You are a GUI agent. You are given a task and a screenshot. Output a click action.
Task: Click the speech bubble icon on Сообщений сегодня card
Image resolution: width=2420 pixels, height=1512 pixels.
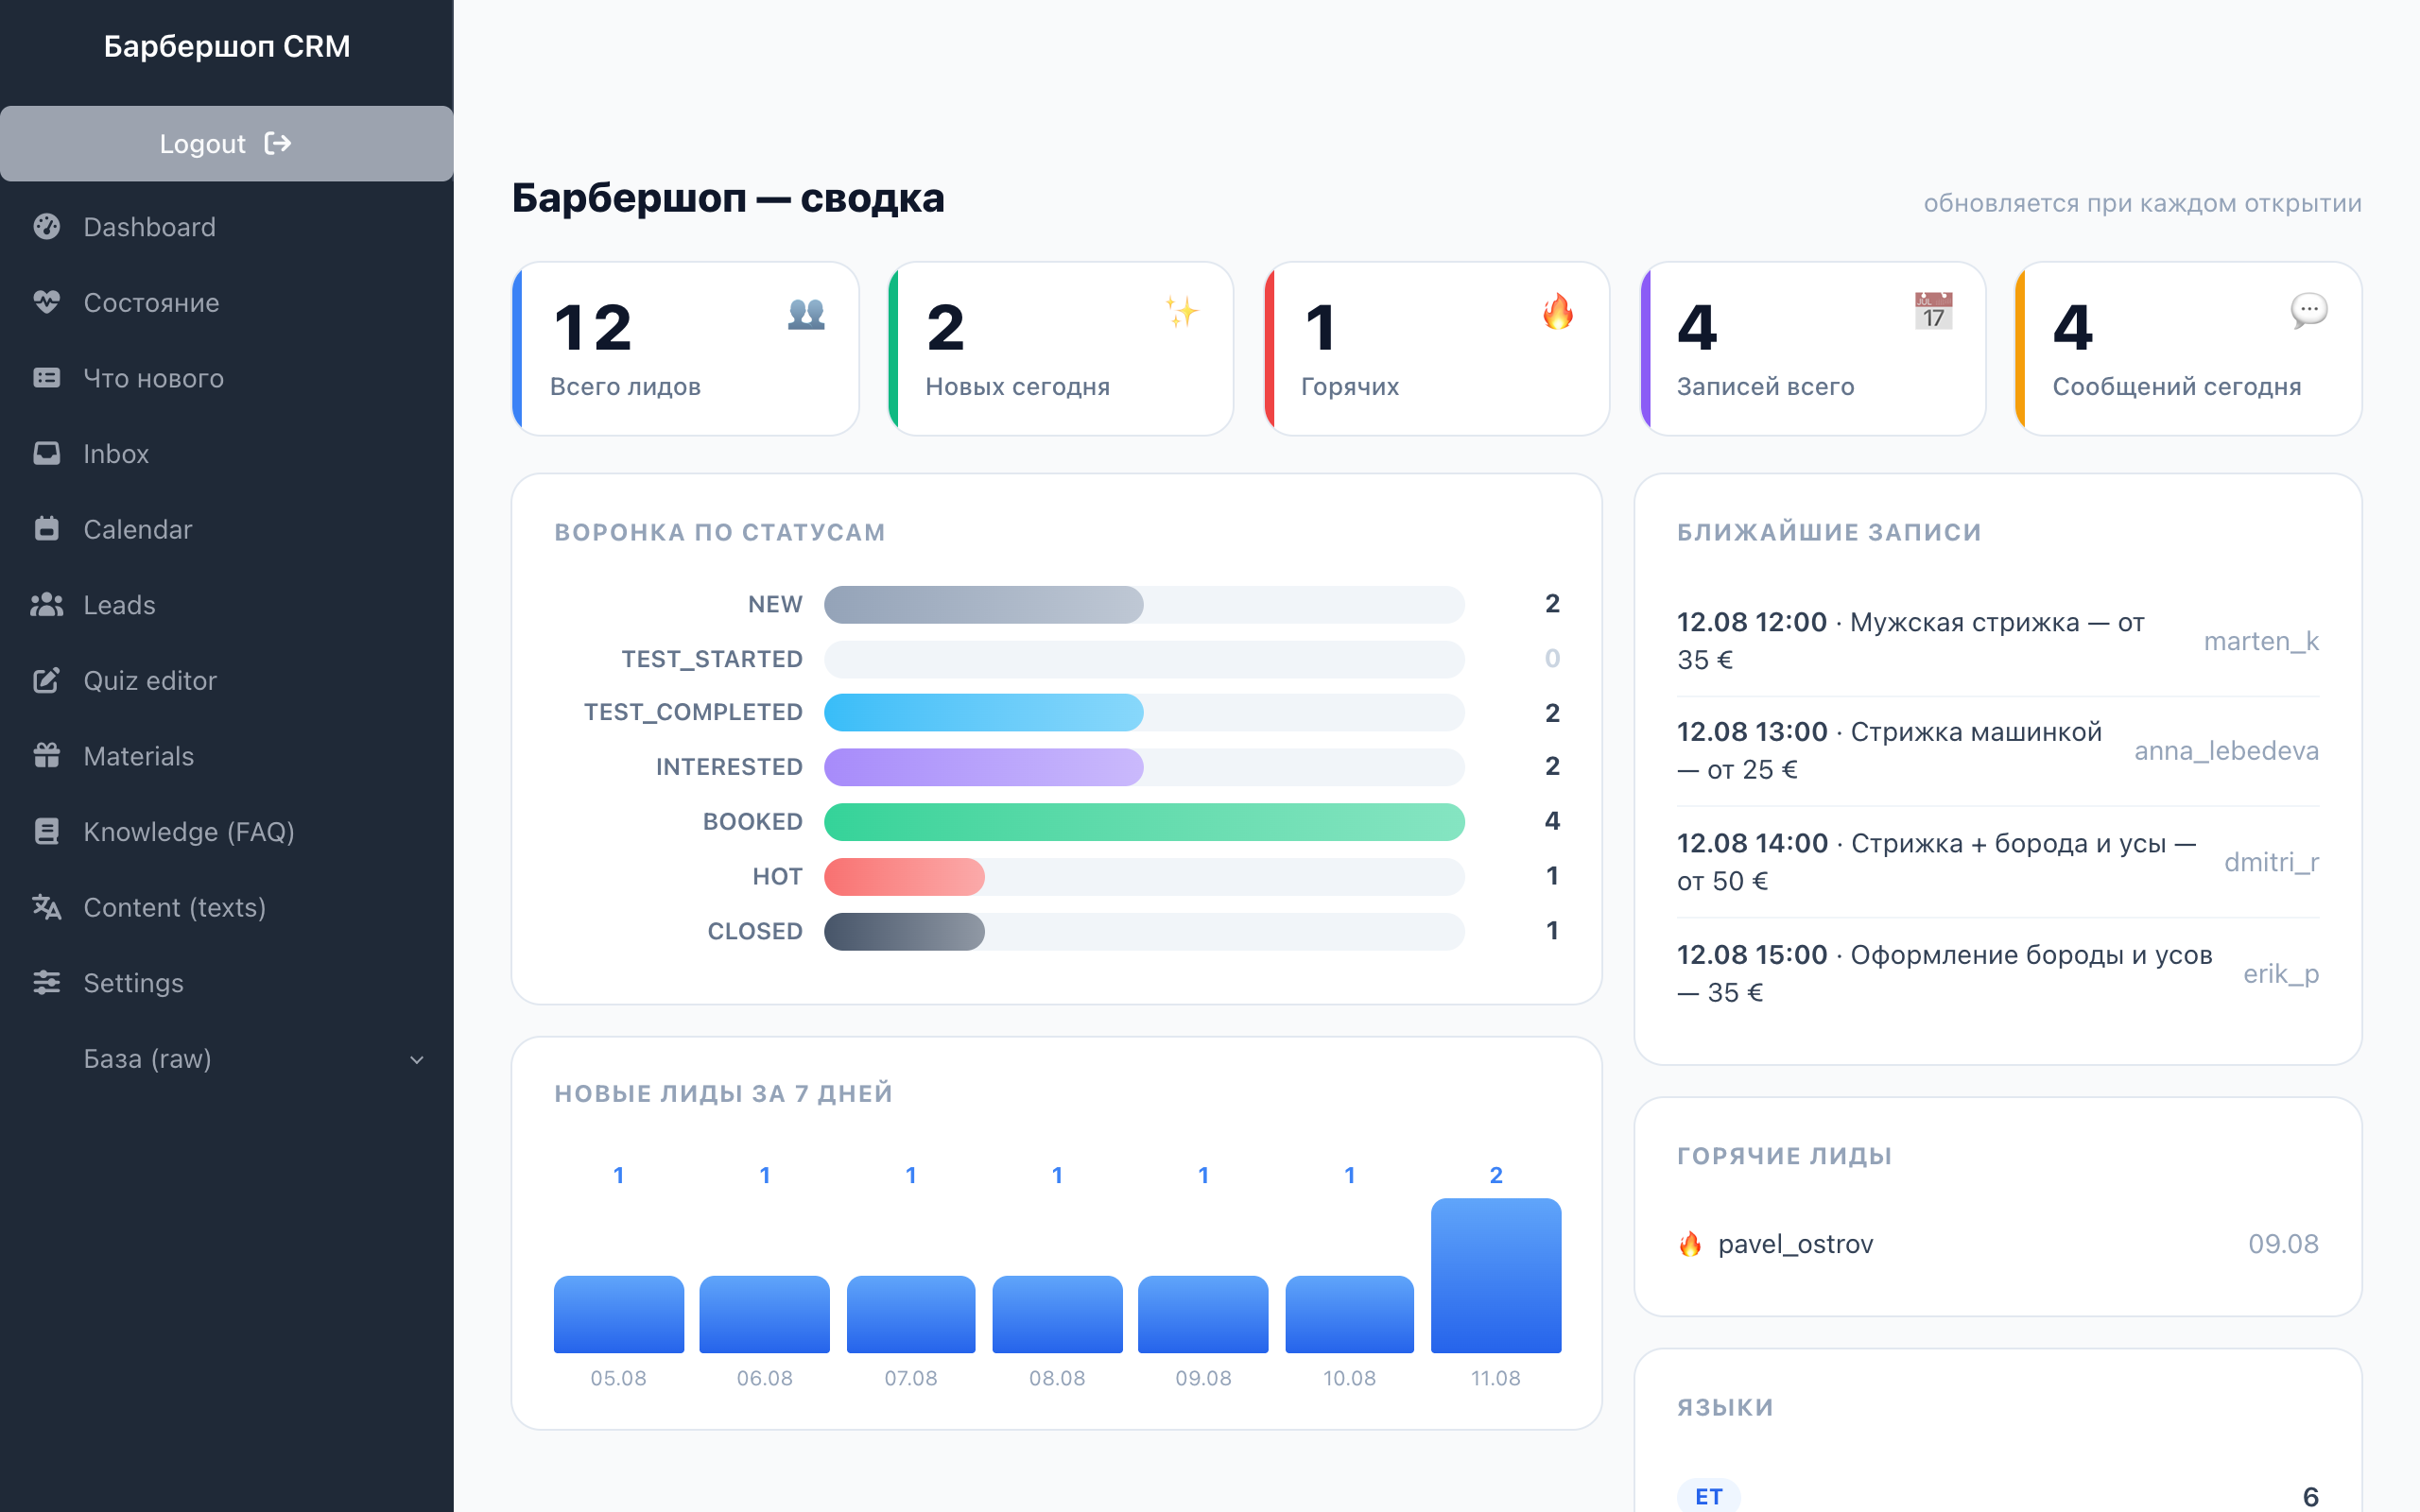pyautogui.click(x=2308, y=311)
